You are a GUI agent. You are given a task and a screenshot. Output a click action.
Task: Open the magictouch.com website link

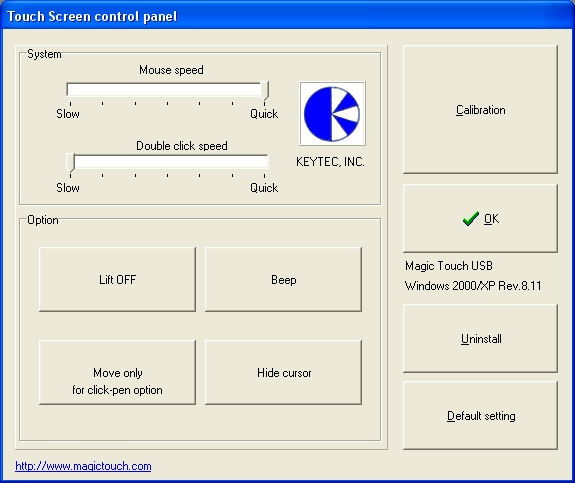coord(83,466)
